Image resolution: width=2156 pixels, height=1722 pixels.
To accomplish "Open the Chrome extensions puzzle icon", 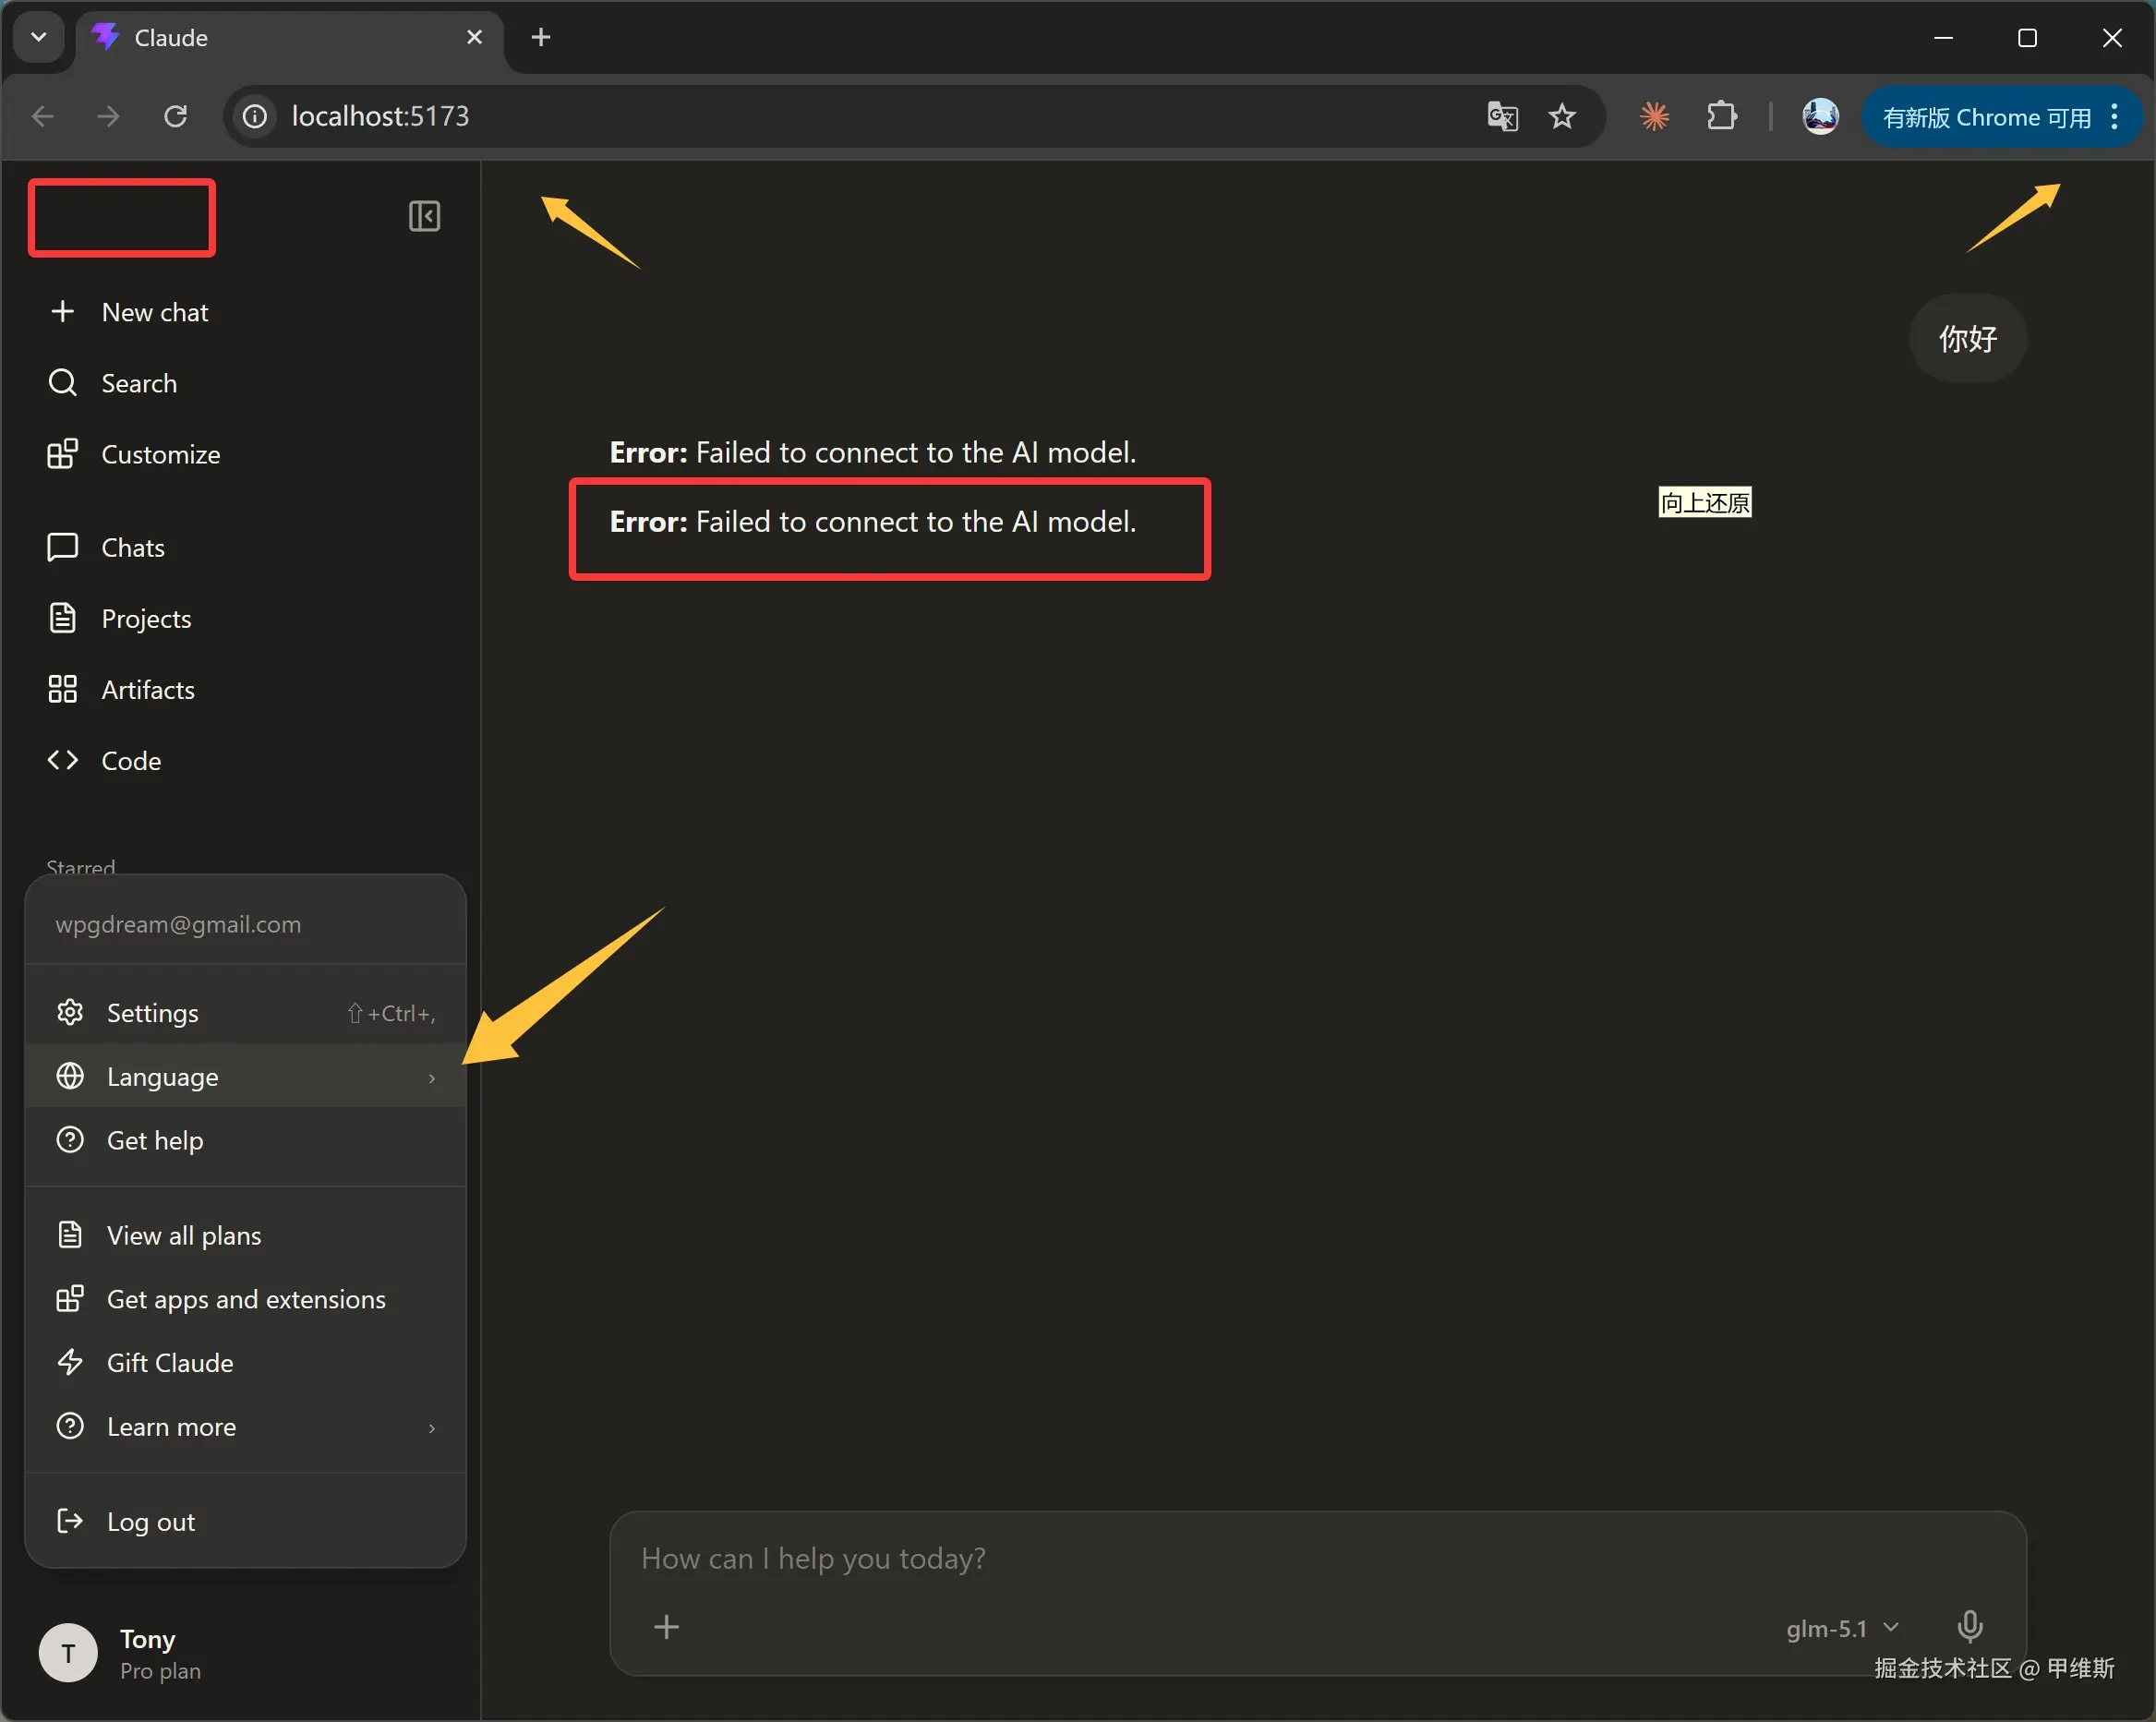I will click(1721, 117).
